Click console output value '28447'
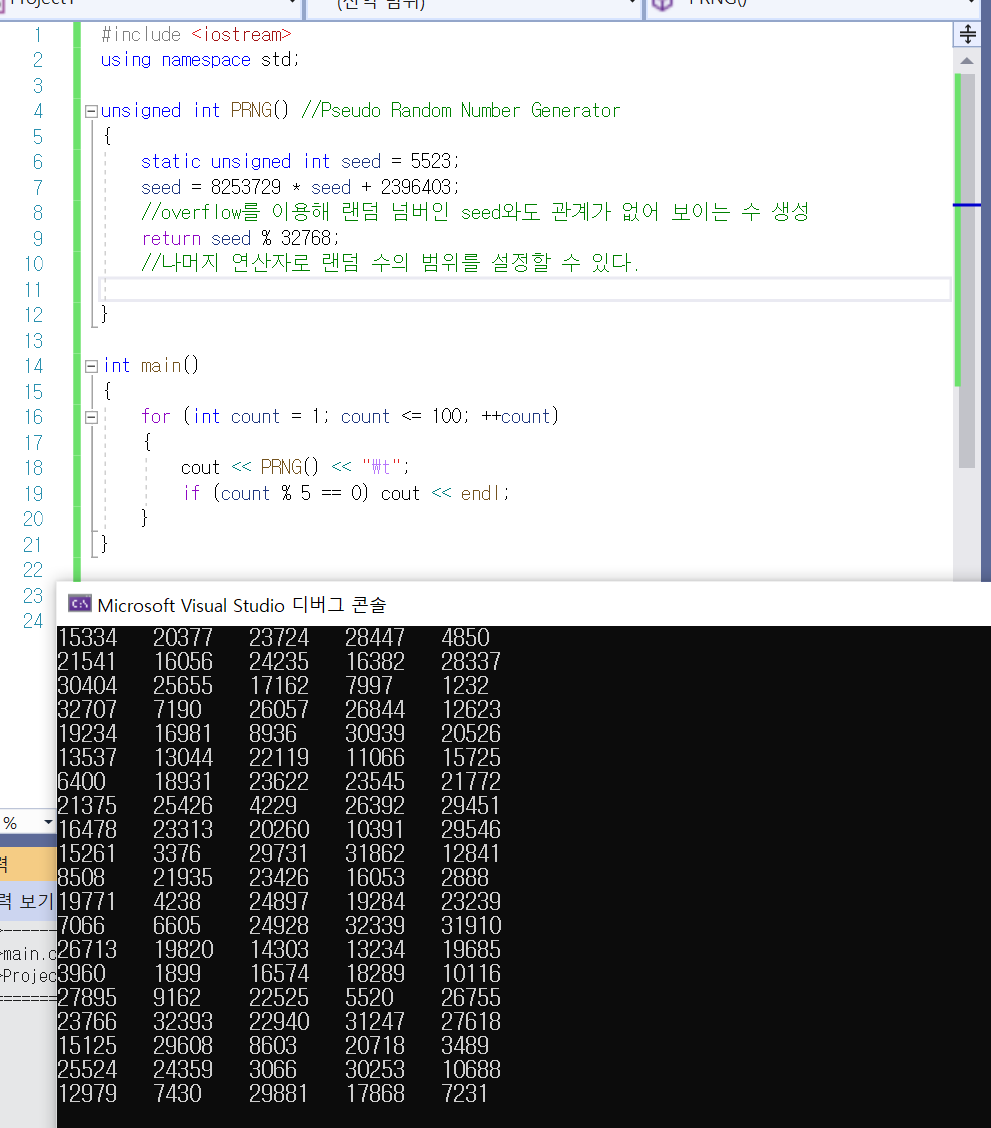Image resolution: width=991 pixels, height=1128 pixels. [x=375, y=637]
